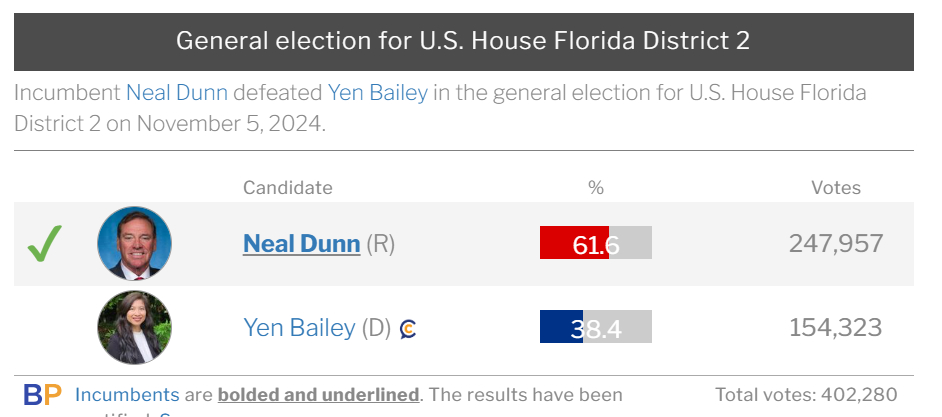Open the bolded Neal Dunn candidate link
942x417 pixels.
coord(301,243)
